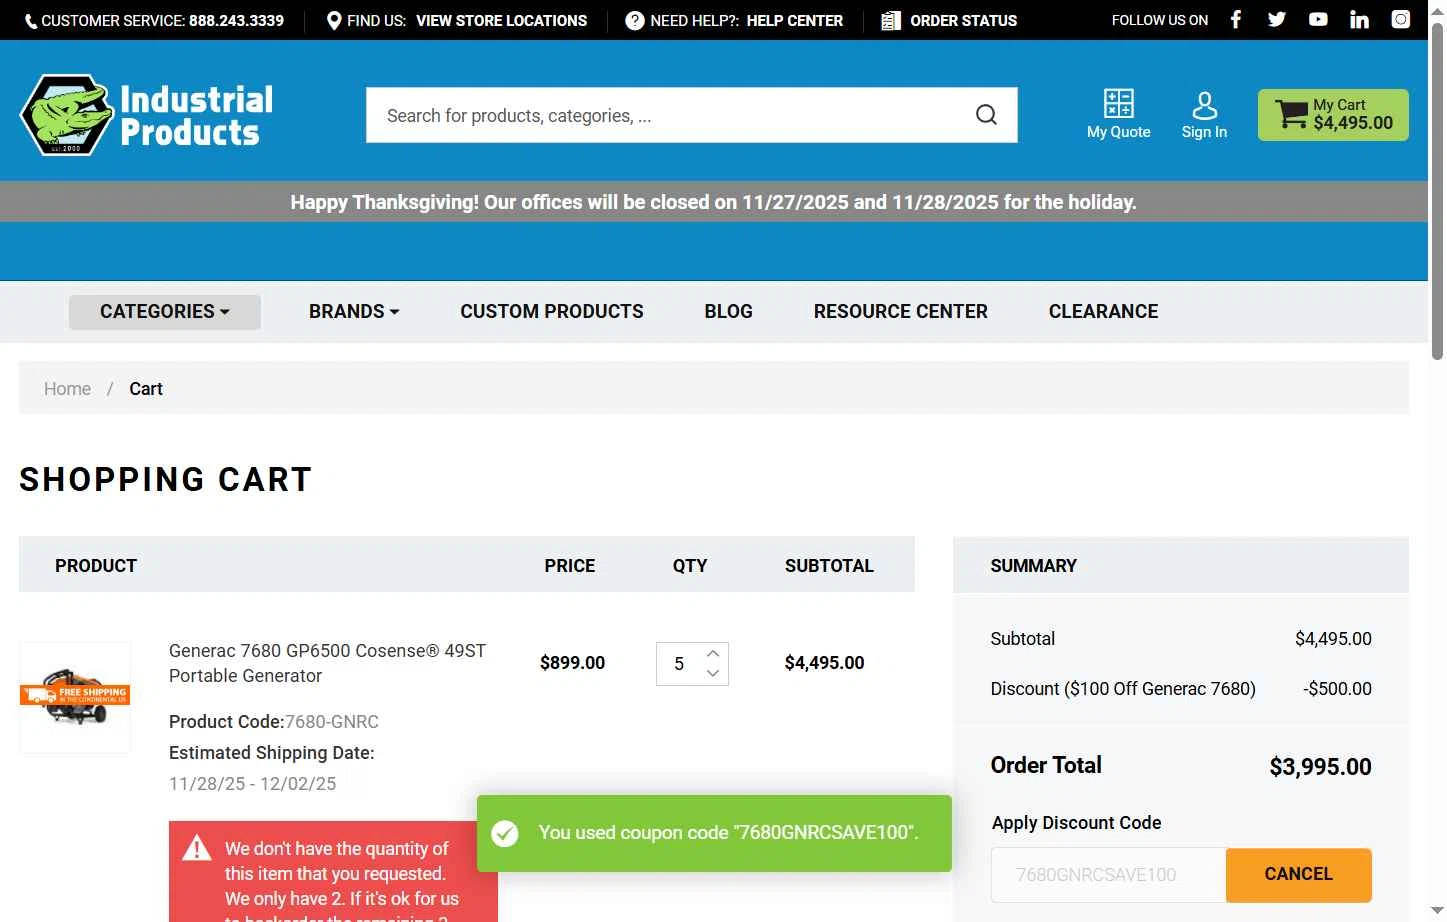Cancel the applied discount code
This screenshot has height=922, width=1447.
(1298, 875)
